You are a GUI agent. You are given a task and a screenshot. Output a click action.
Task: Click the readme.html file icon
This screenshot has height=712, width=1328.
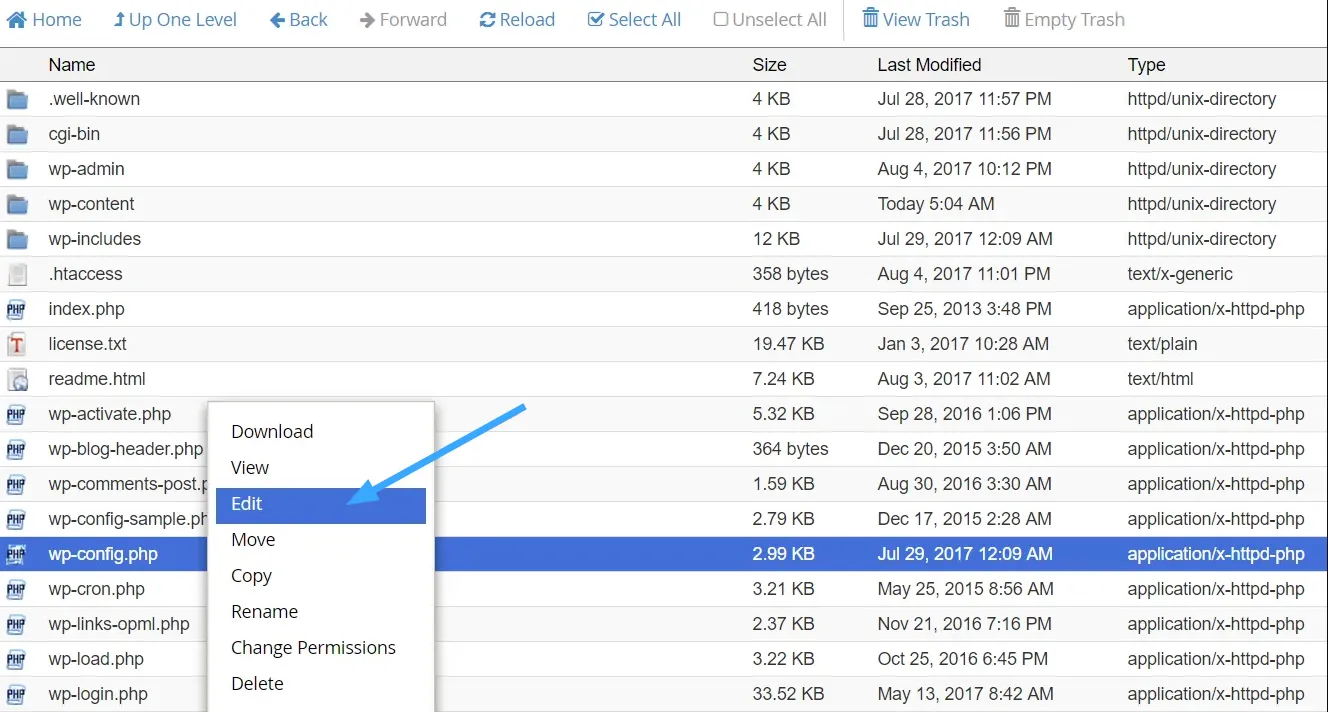[x=17, y=379]
